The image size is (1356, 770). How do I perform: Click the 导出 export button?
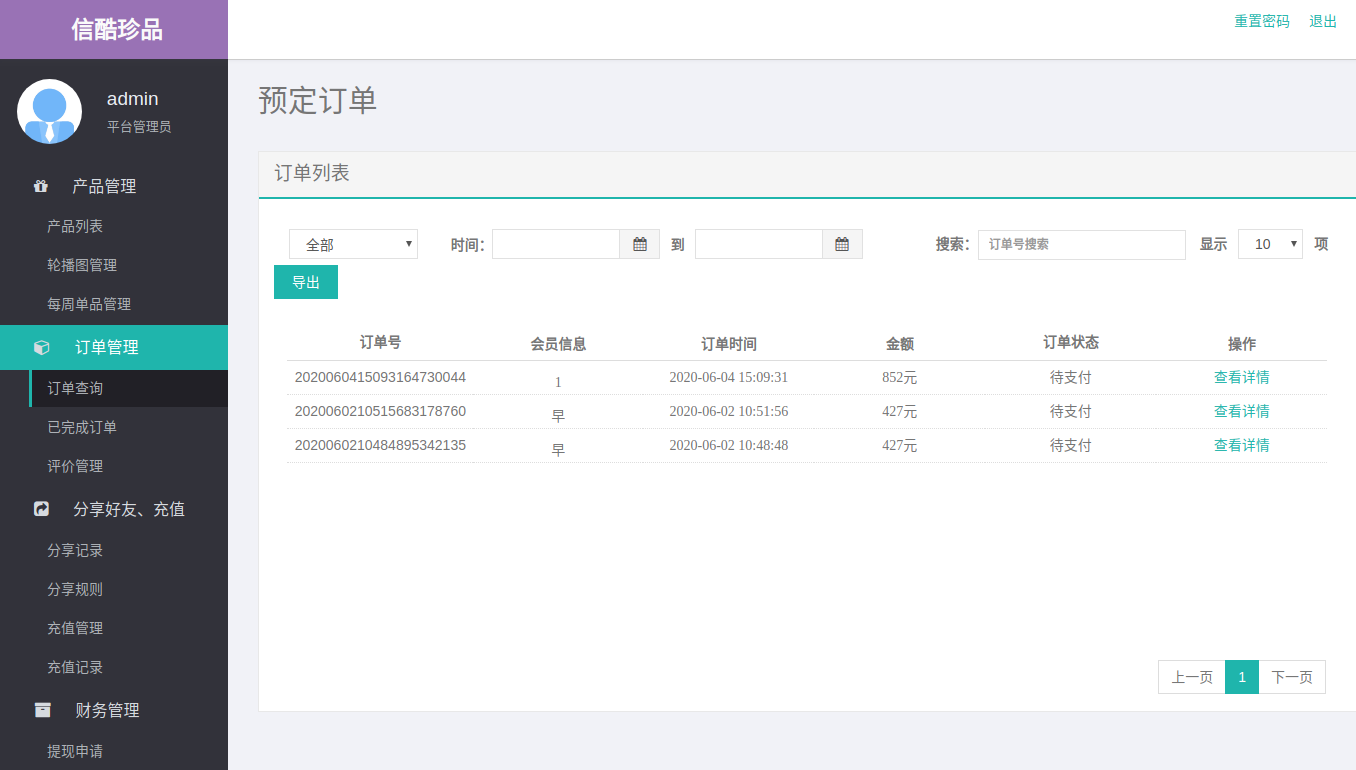(306, 282)
